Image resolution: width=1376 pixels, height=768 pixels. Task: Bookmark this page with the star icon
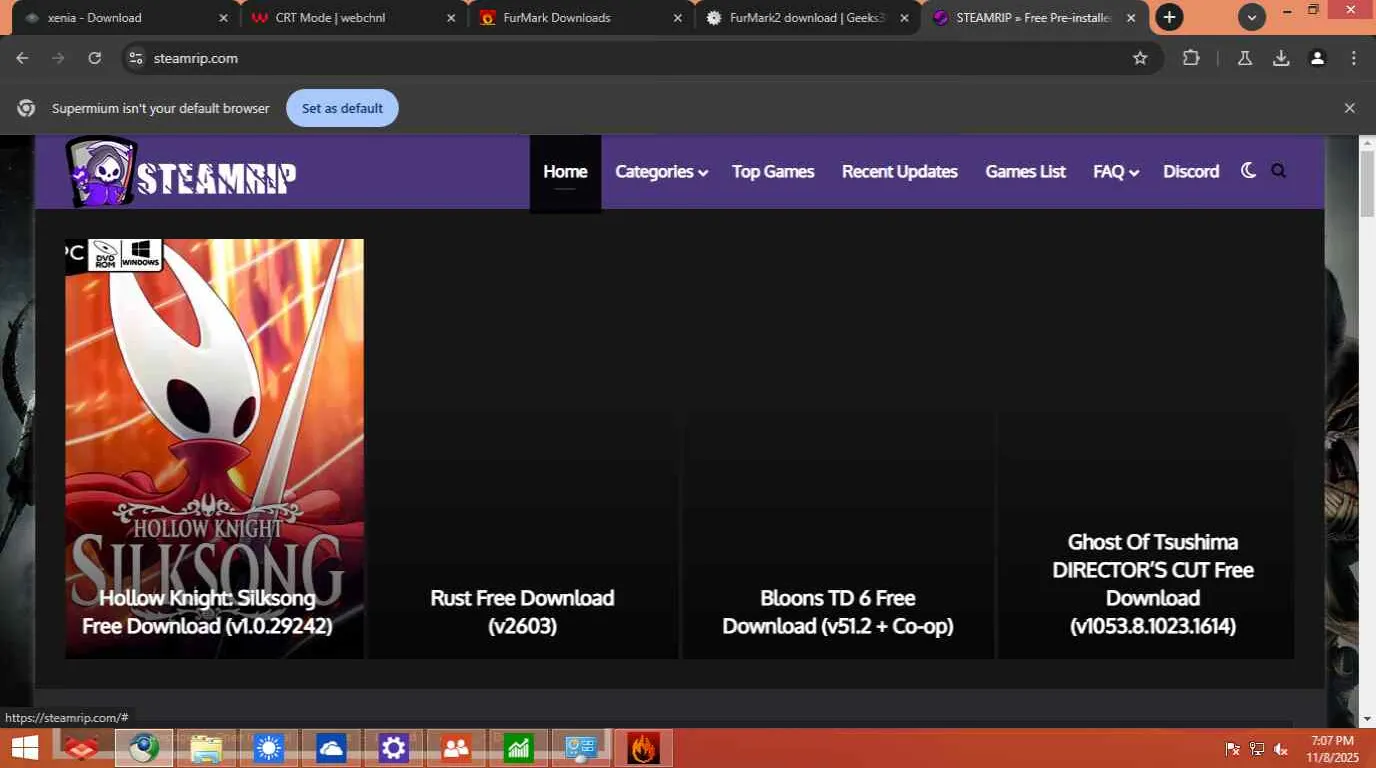pyautogui.click(x=1140, y=58)
